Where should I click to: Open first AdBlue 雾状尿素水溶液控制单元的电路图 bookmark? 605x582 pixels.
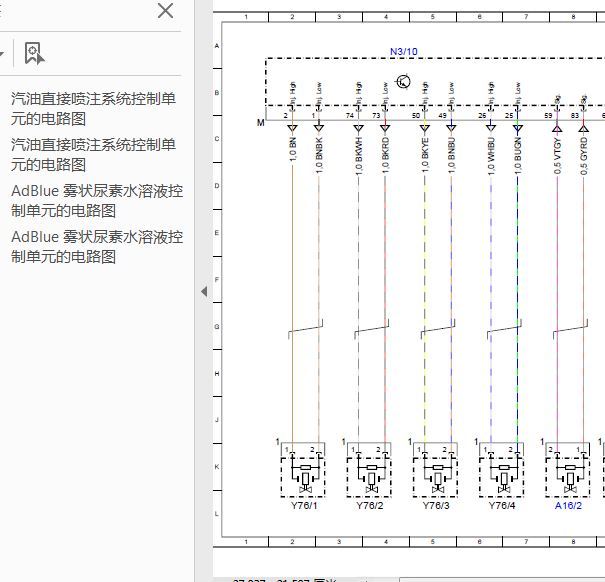pos(97,201)
